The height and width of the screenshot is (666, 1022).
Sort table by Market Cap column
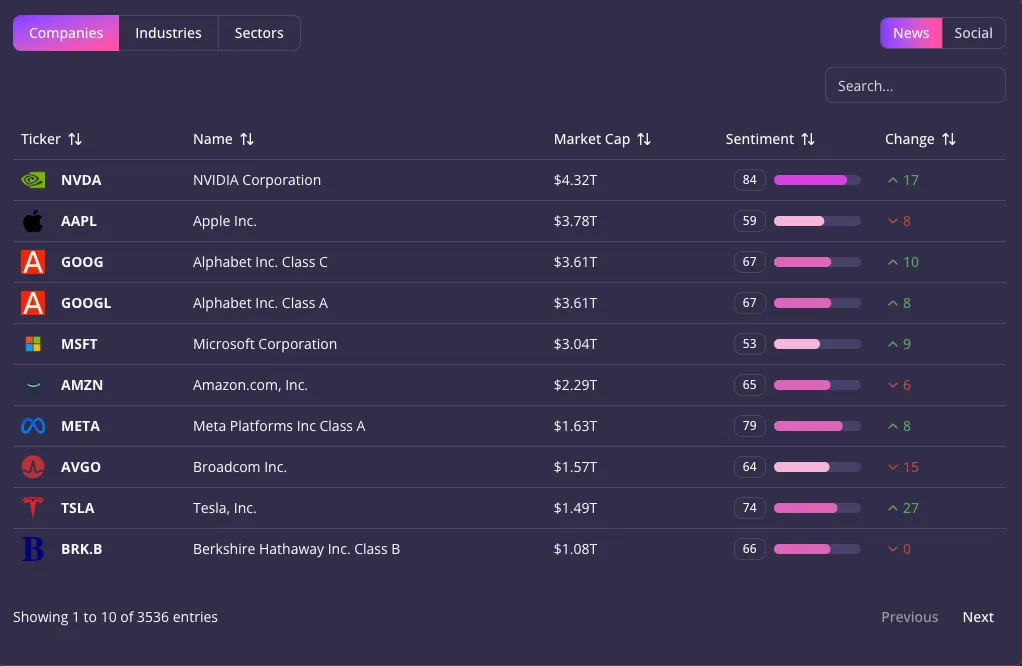(644, 139)
